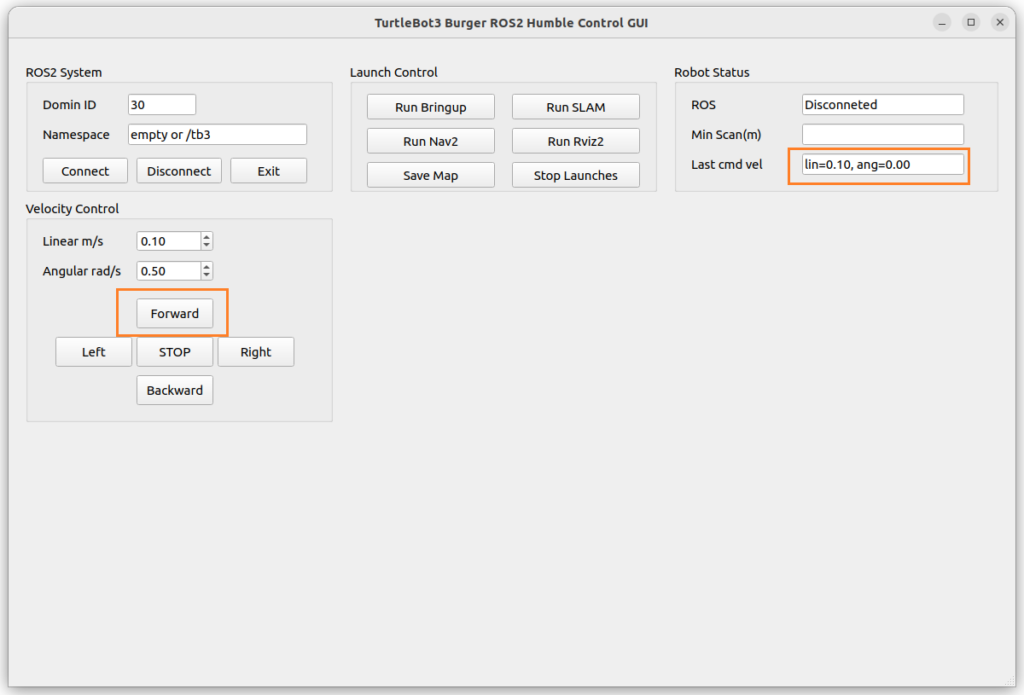Click the empty Min Scan(m) field

(882, 135)
